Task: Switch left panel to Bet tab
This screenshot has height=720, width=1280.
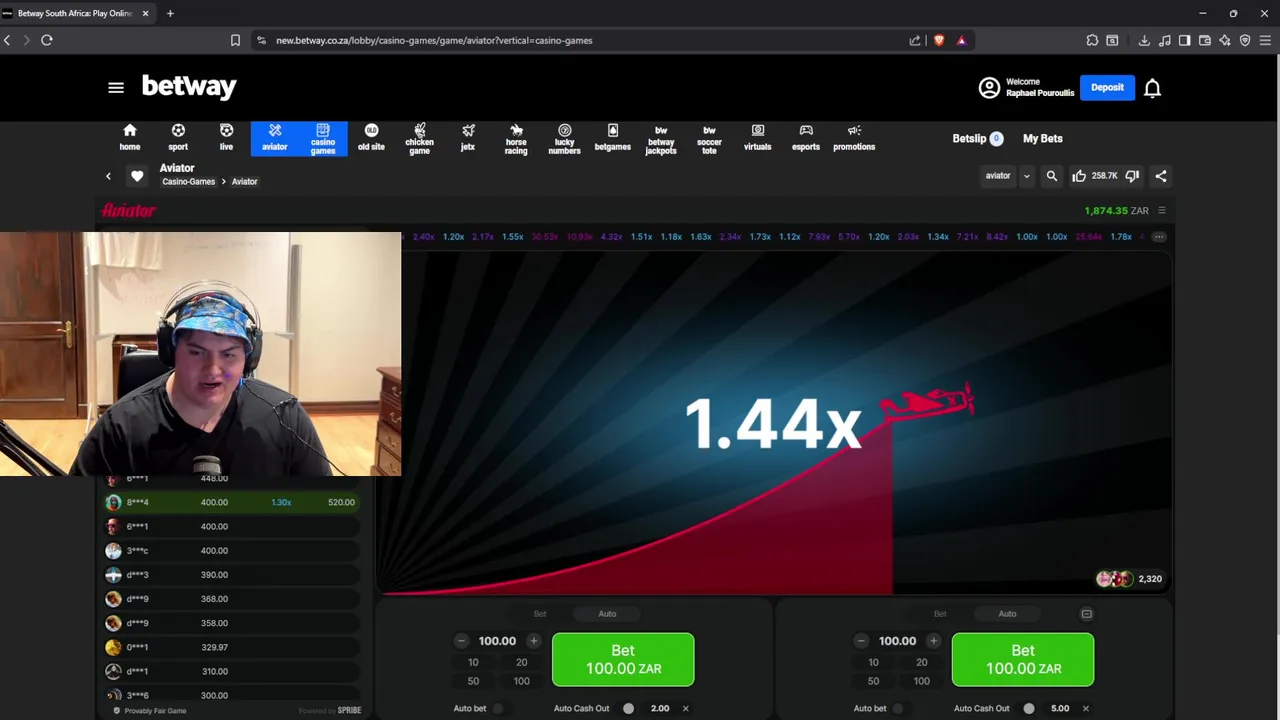Action: [540, 614]
